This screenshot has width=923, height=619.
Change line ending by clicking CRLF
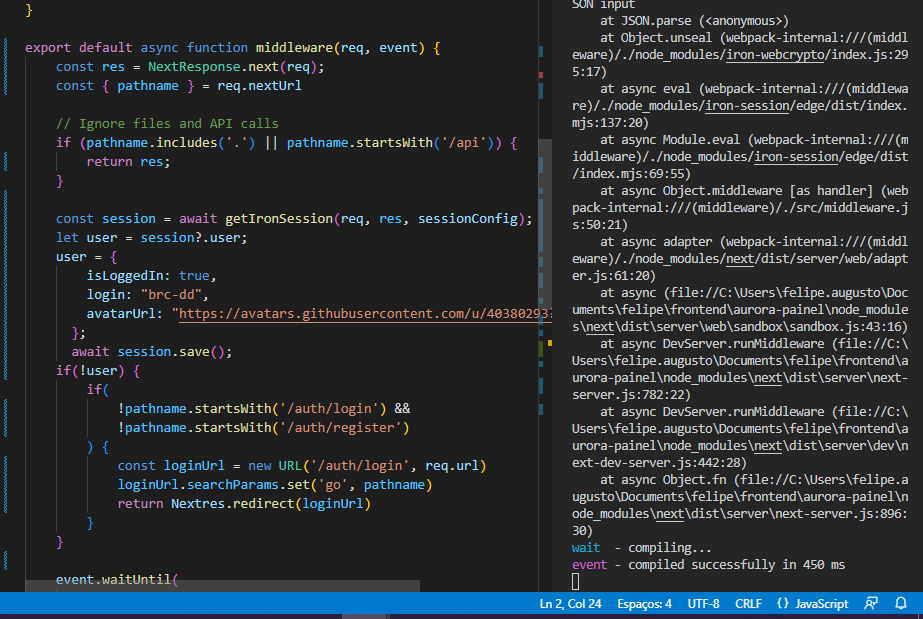748,603
